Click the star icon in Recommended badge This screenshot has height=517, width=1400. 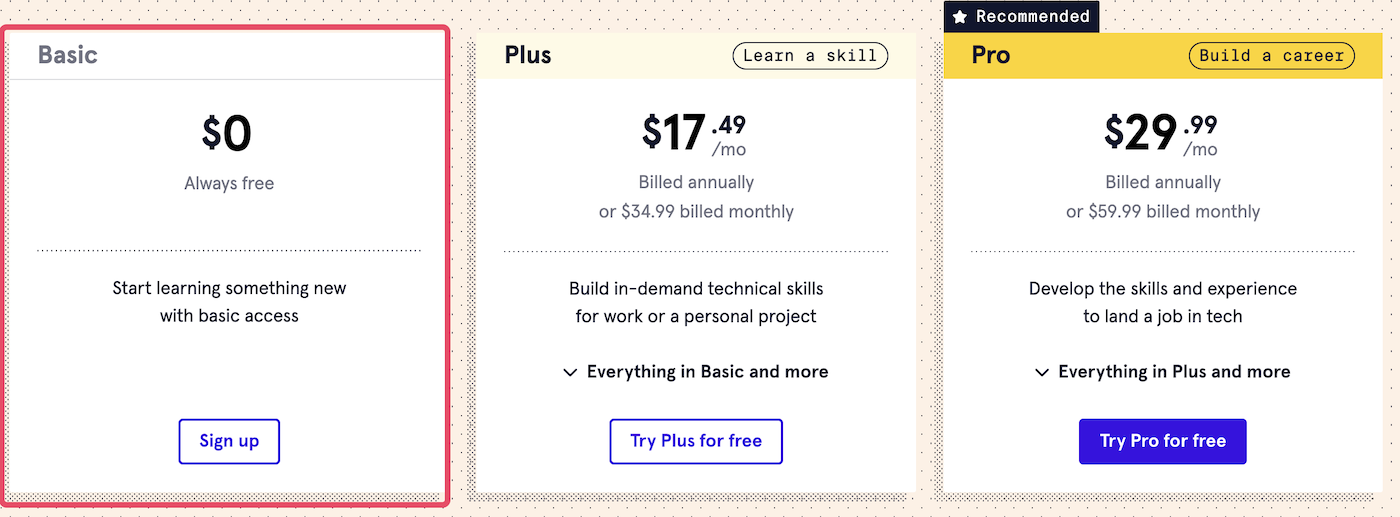point(960,17)
